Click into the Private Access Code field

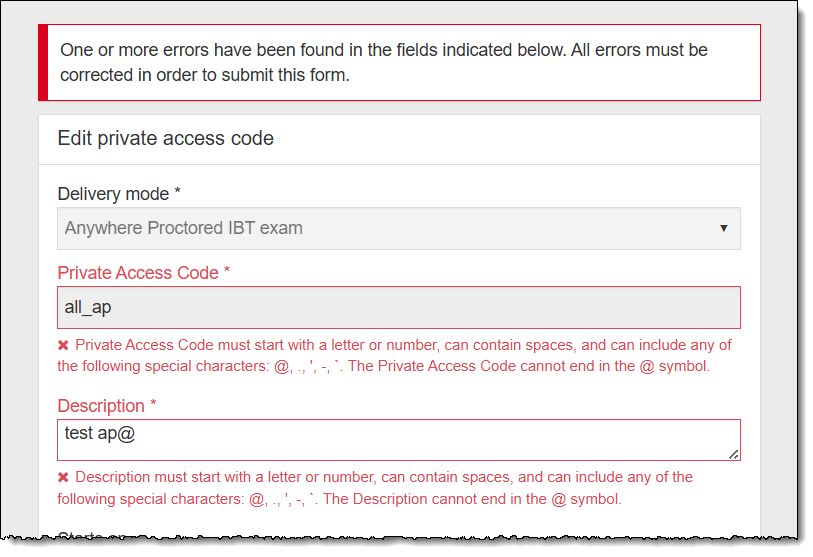tap(398, 308)
